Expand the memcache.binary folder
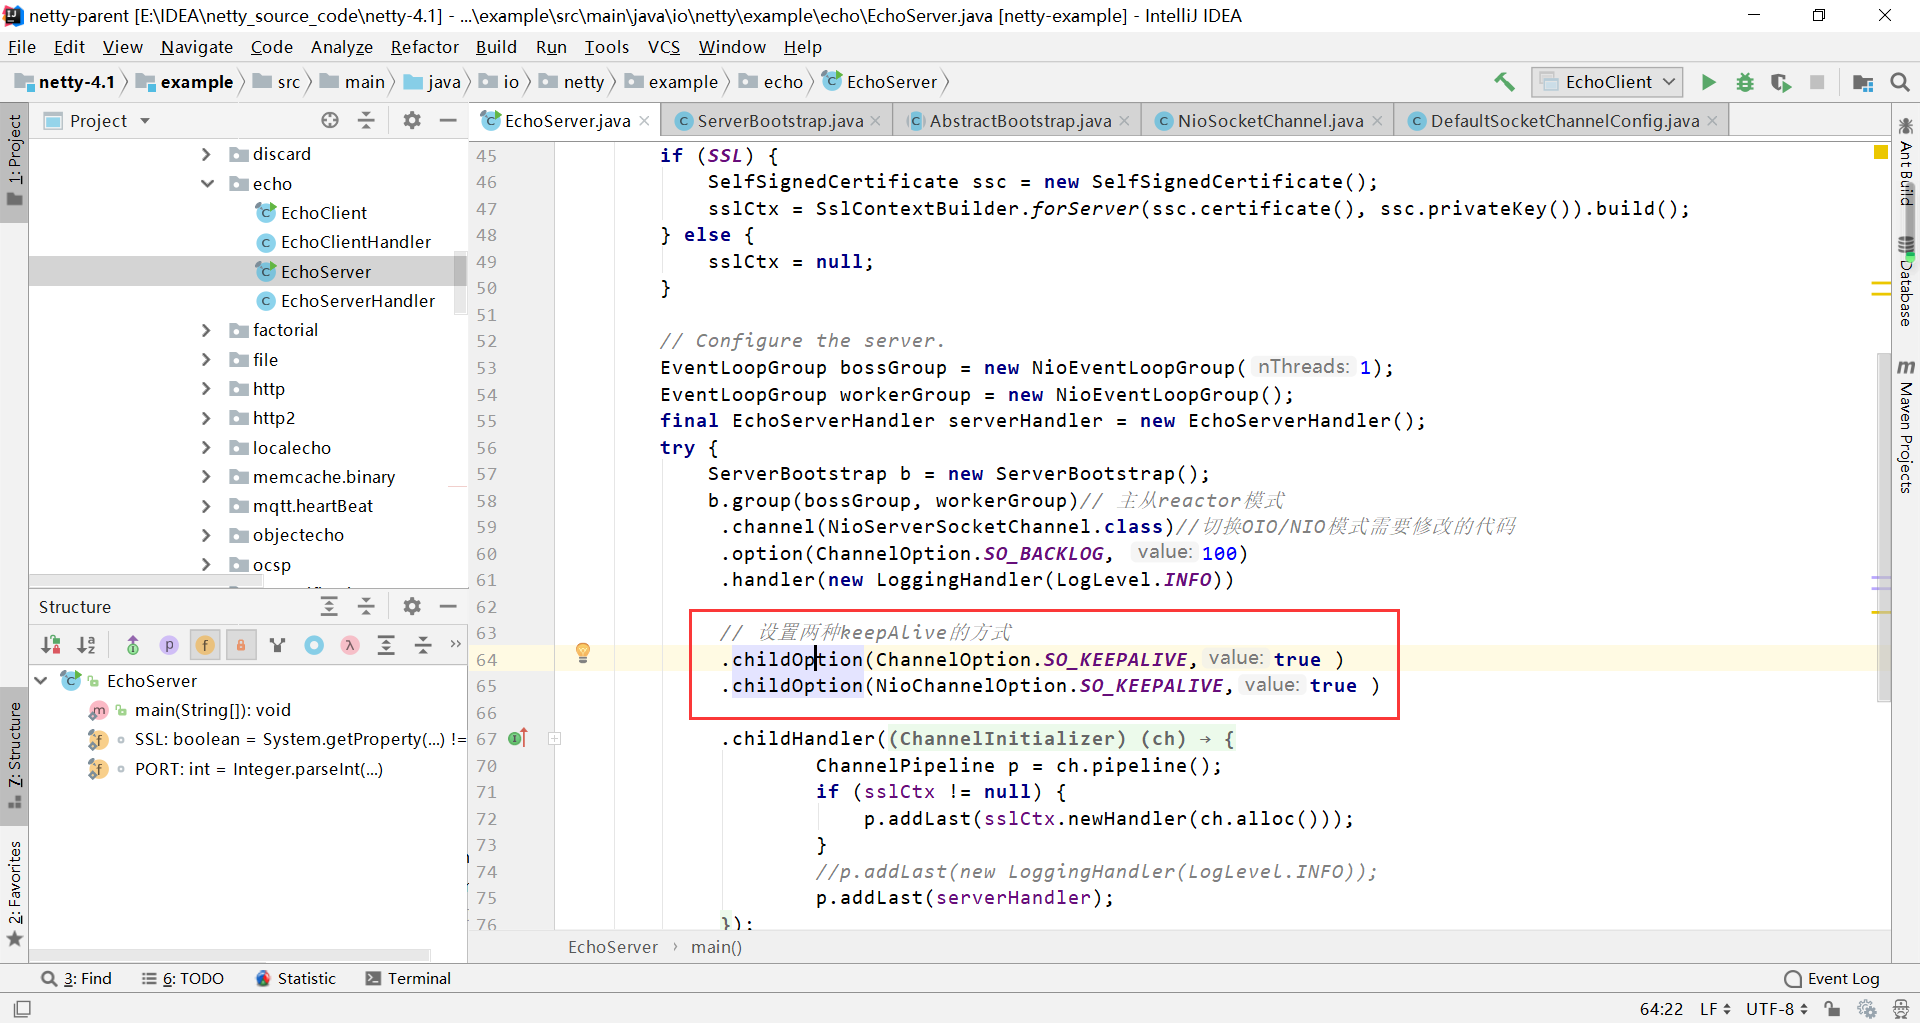Screen dimensions: 1920x1023 pyautogui.click(x=207, y=476)
